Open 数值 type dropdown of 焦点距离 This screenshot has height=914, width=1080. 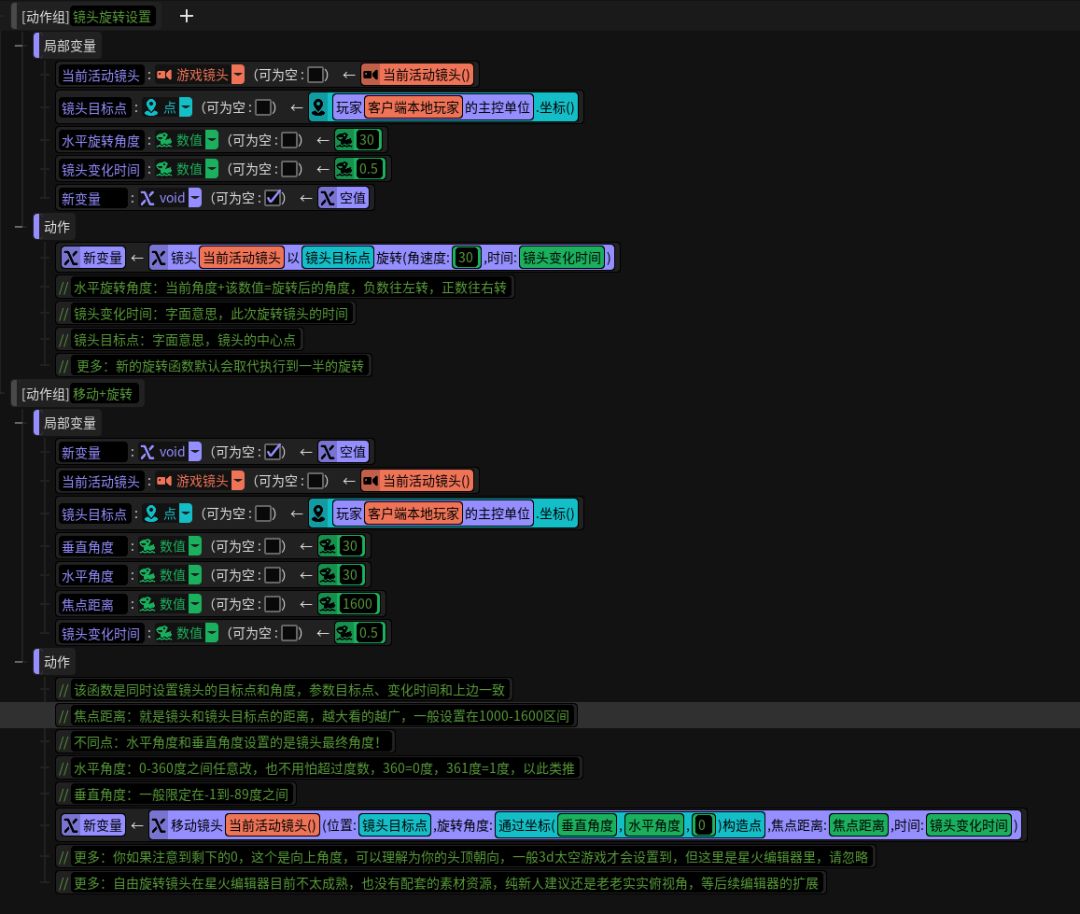pyautogui.click(x=195, y=604)
